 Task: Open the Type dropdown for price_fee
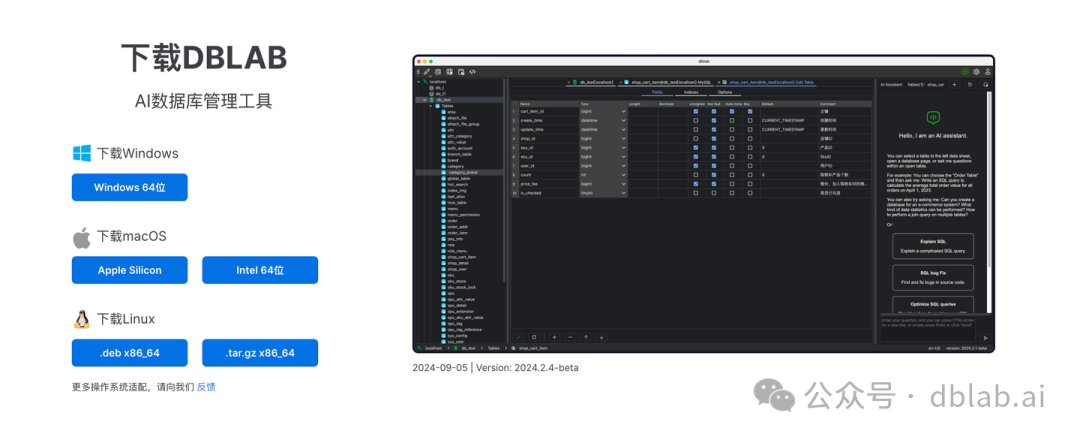coord(623,184)
